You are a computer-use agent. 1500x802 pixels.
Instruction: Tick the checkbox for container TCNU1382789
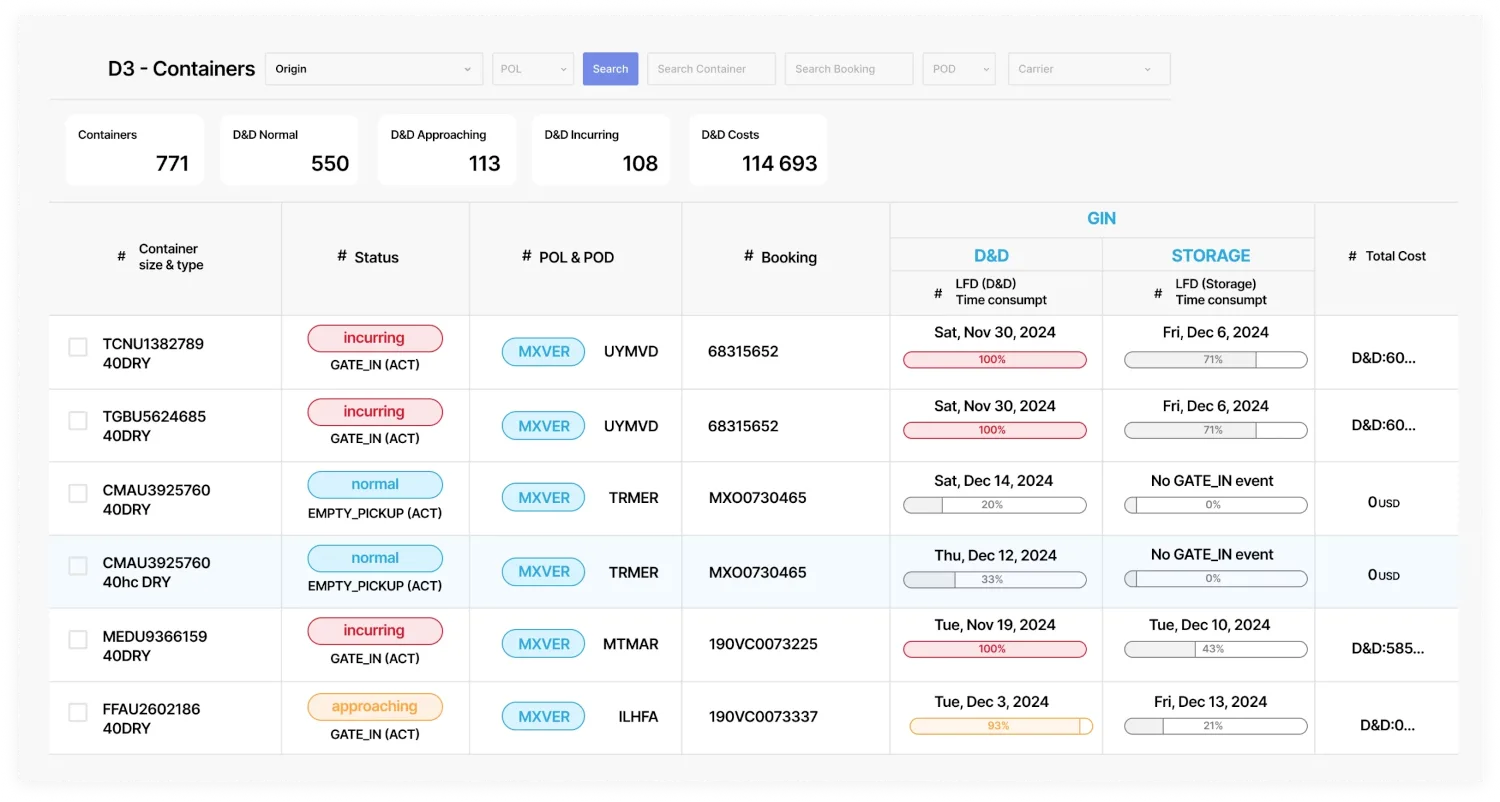pyautogui.click(x=78, y=347)
